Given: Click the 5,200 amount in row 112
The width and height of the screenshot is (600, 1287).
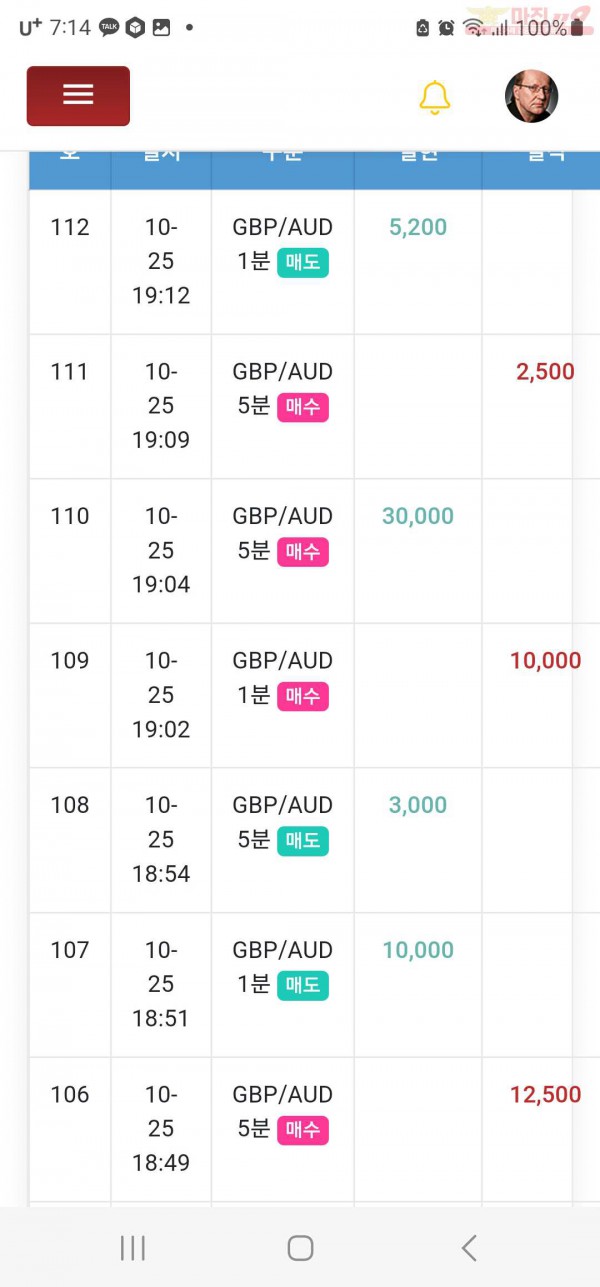Looking at the screenshot, I should point(418,227).
